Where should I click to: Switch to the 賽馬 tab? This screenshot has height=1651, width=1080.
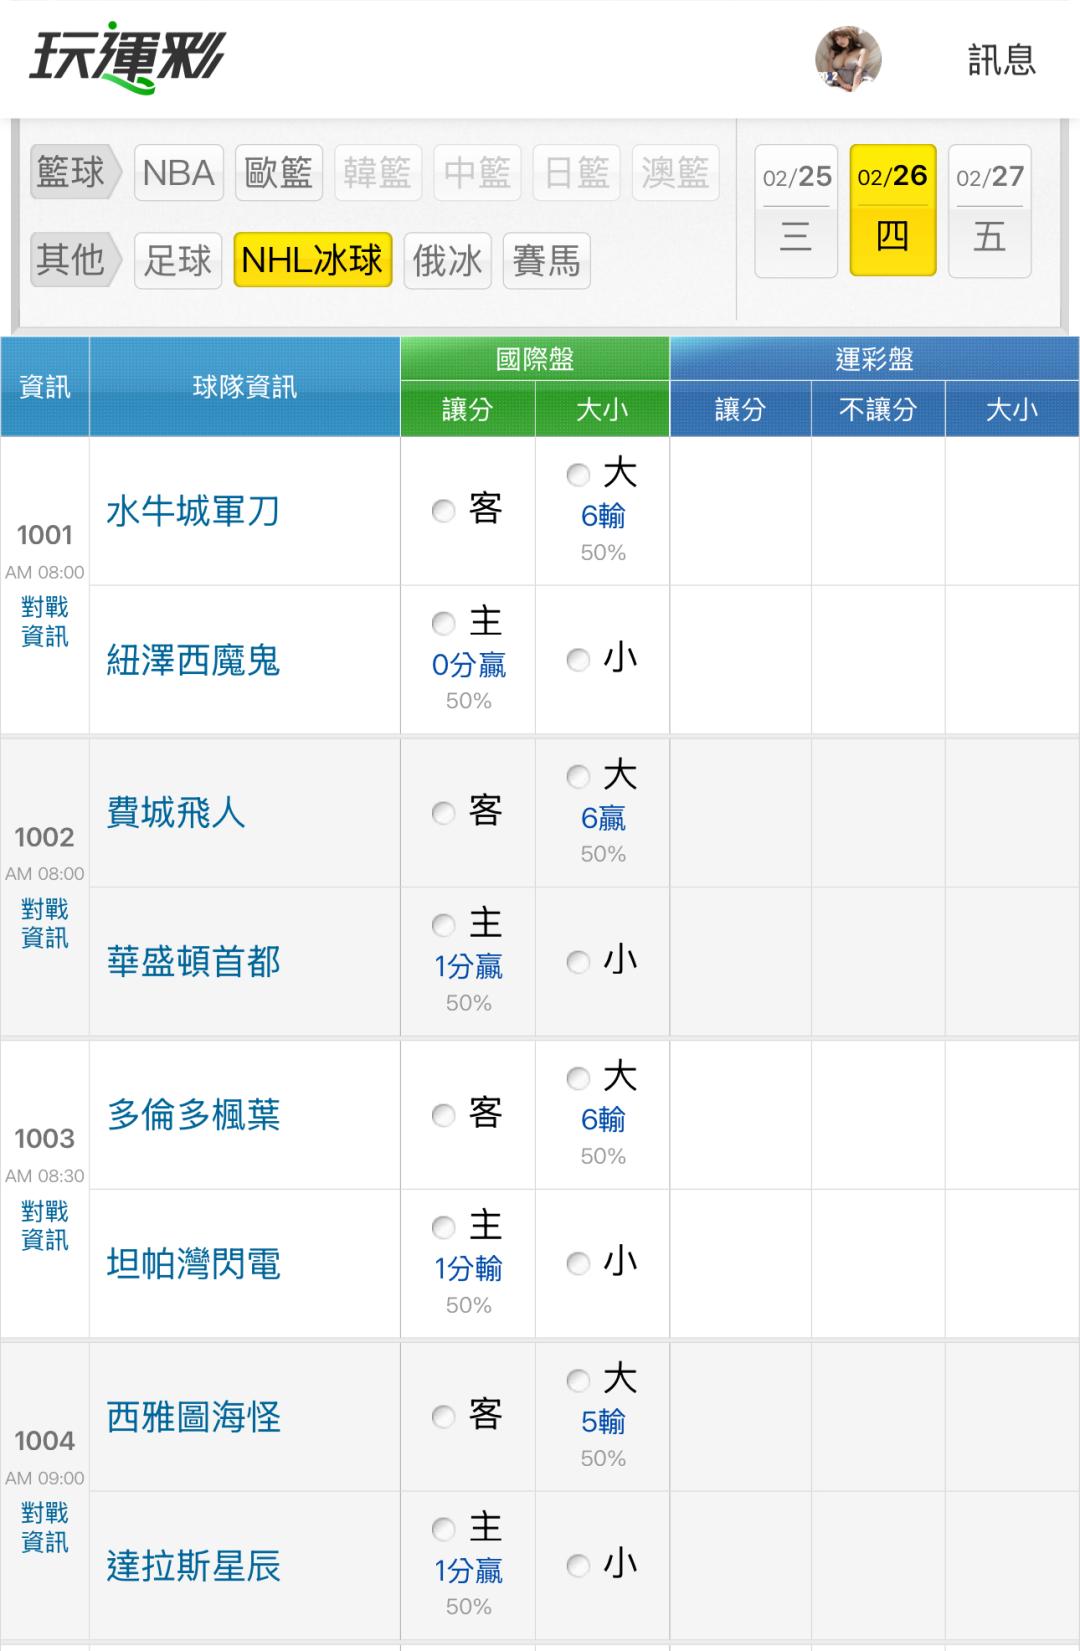[x=547, y=260]
